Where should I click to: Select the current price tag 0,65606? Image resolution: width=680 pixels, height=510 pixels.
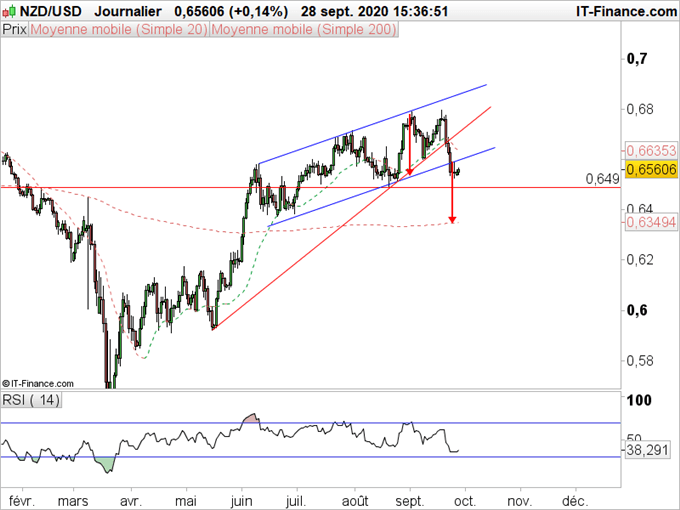click(651, 170)
